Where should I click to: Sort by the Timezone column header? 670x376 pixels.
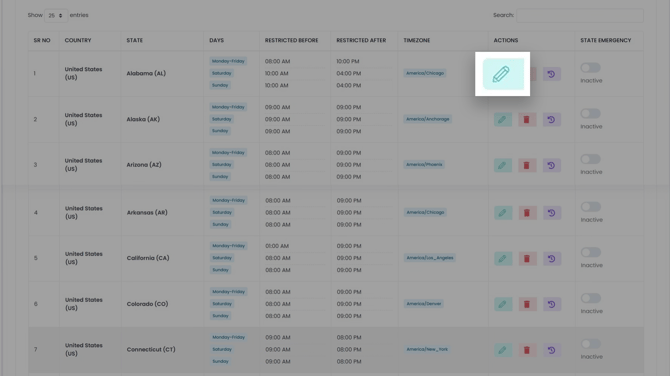point(417,40)
